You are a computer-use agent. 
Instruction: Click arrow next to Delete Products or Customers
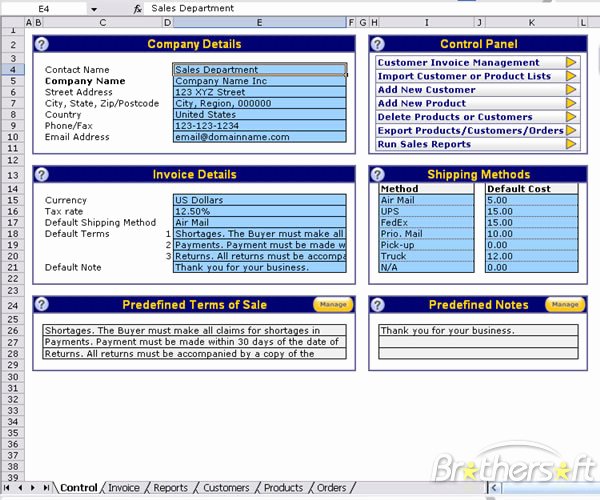point(571,117)
